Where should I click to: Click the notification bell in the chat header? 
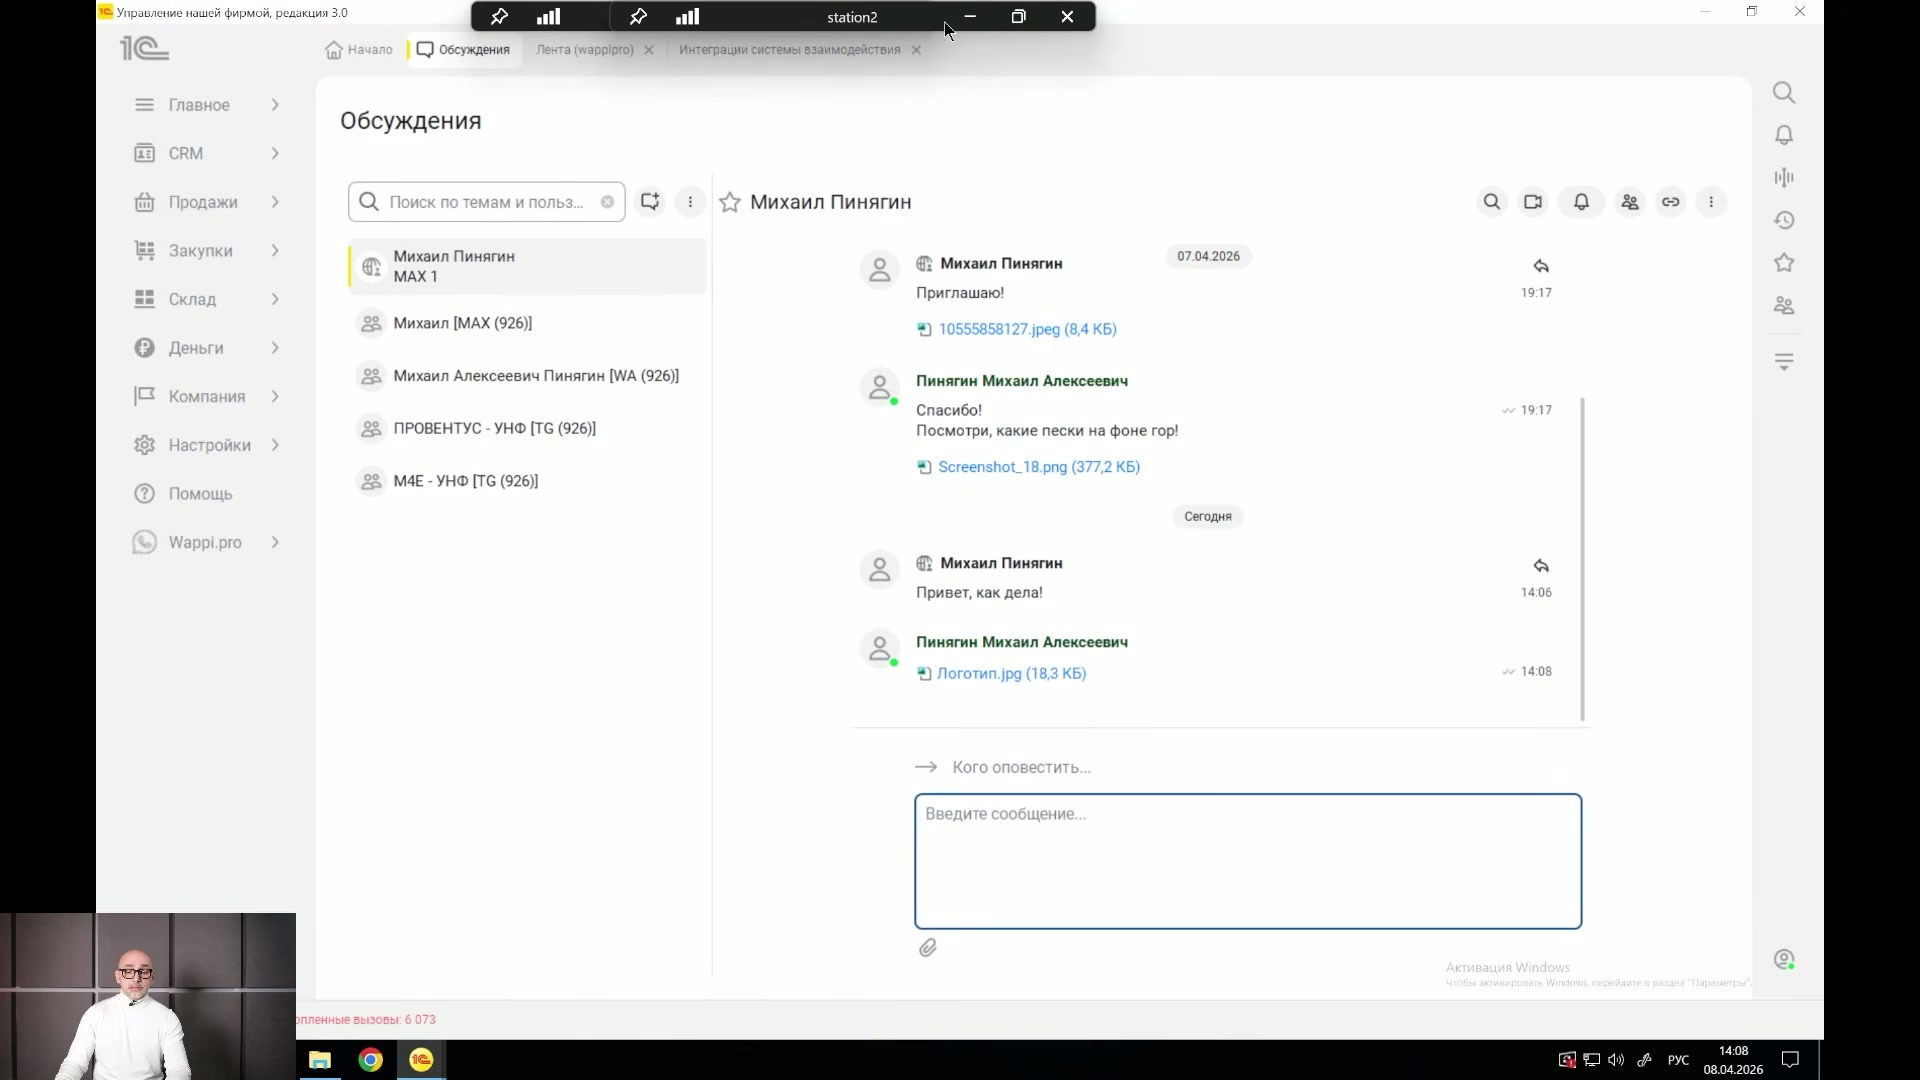click(x=1581, y=202)
